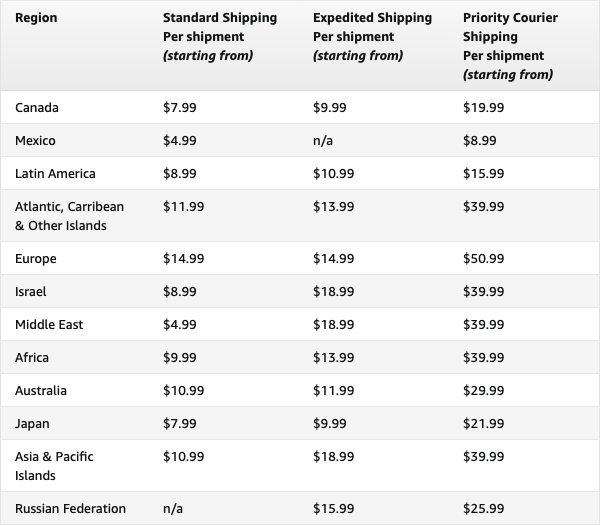Click the Latin America row label

pos(56,173)
